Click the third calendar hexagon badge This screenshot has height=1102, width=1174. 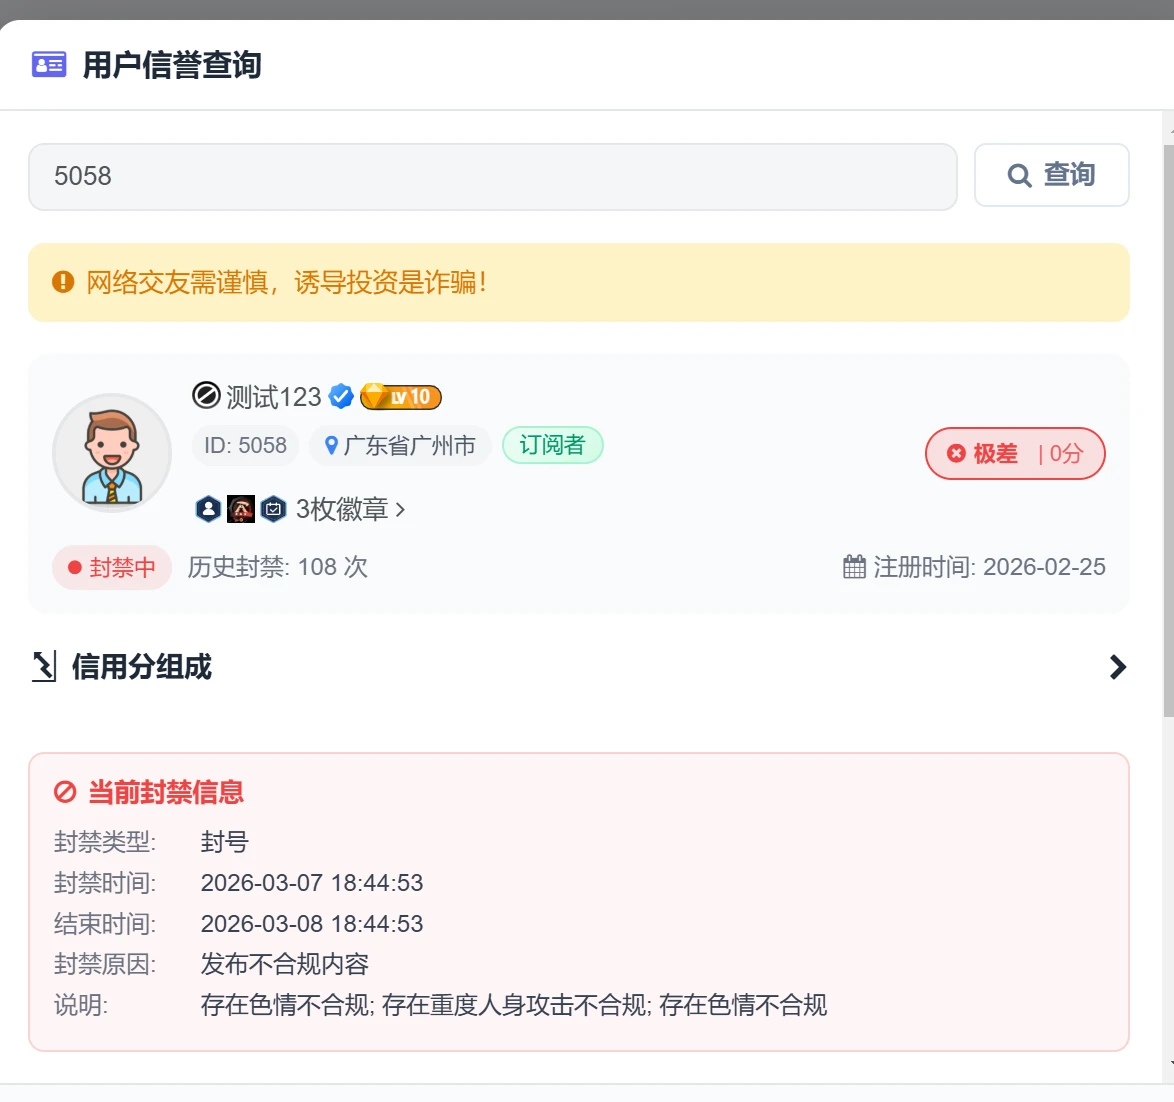click(273, 509)
